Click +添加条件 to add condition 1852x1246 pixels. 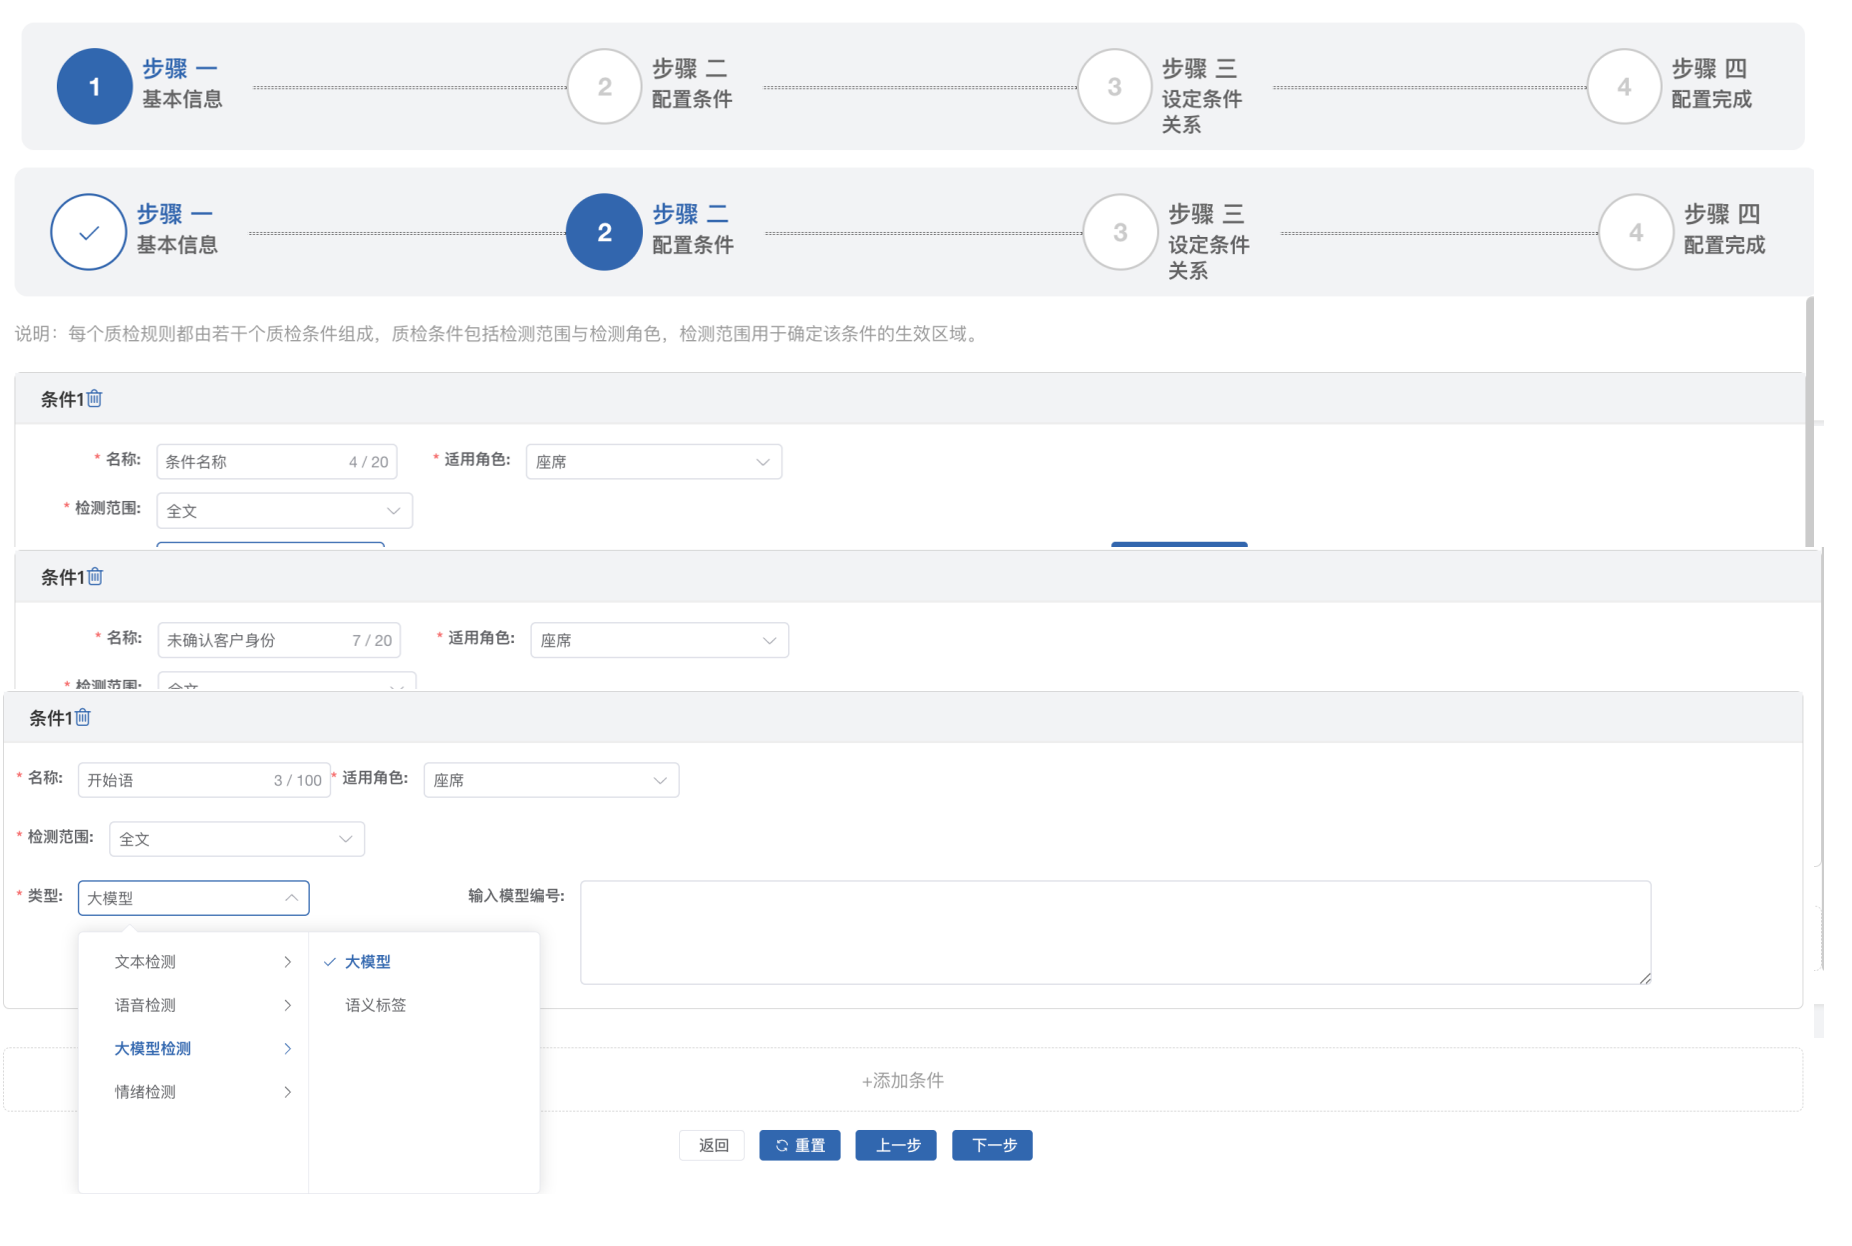903,1080
